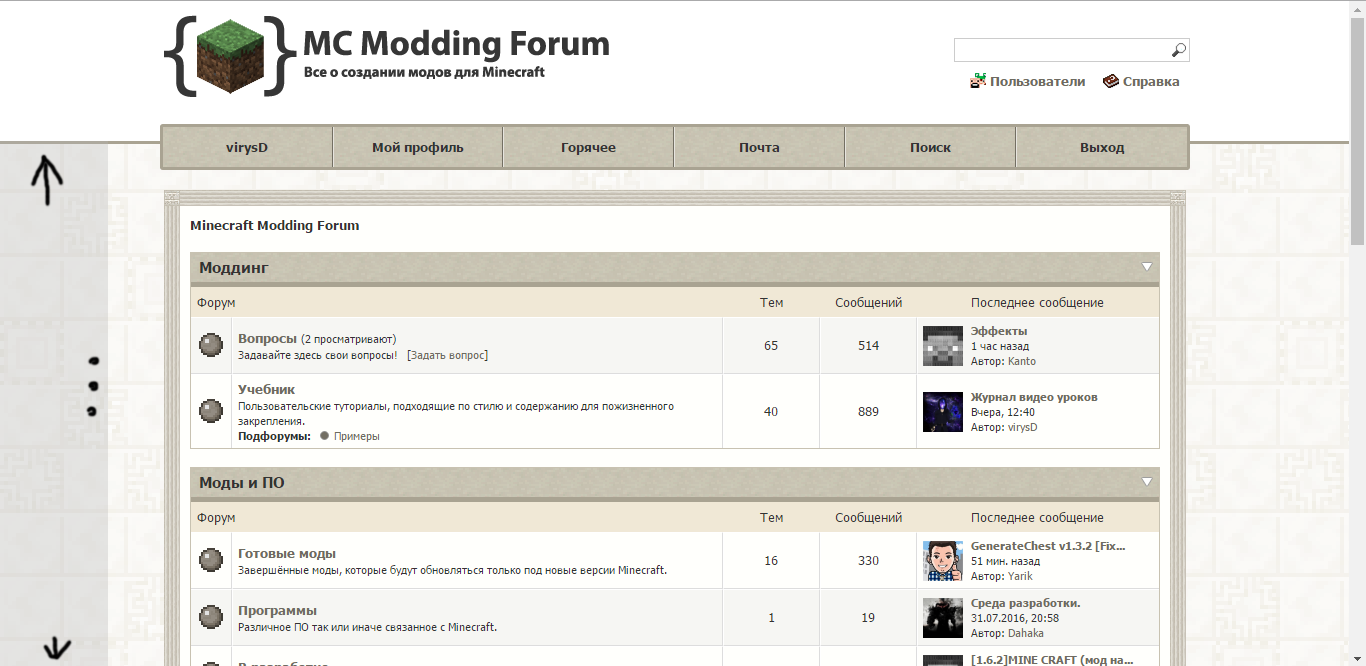
Task: Open the Примеры subforum link
Action: 357,436
